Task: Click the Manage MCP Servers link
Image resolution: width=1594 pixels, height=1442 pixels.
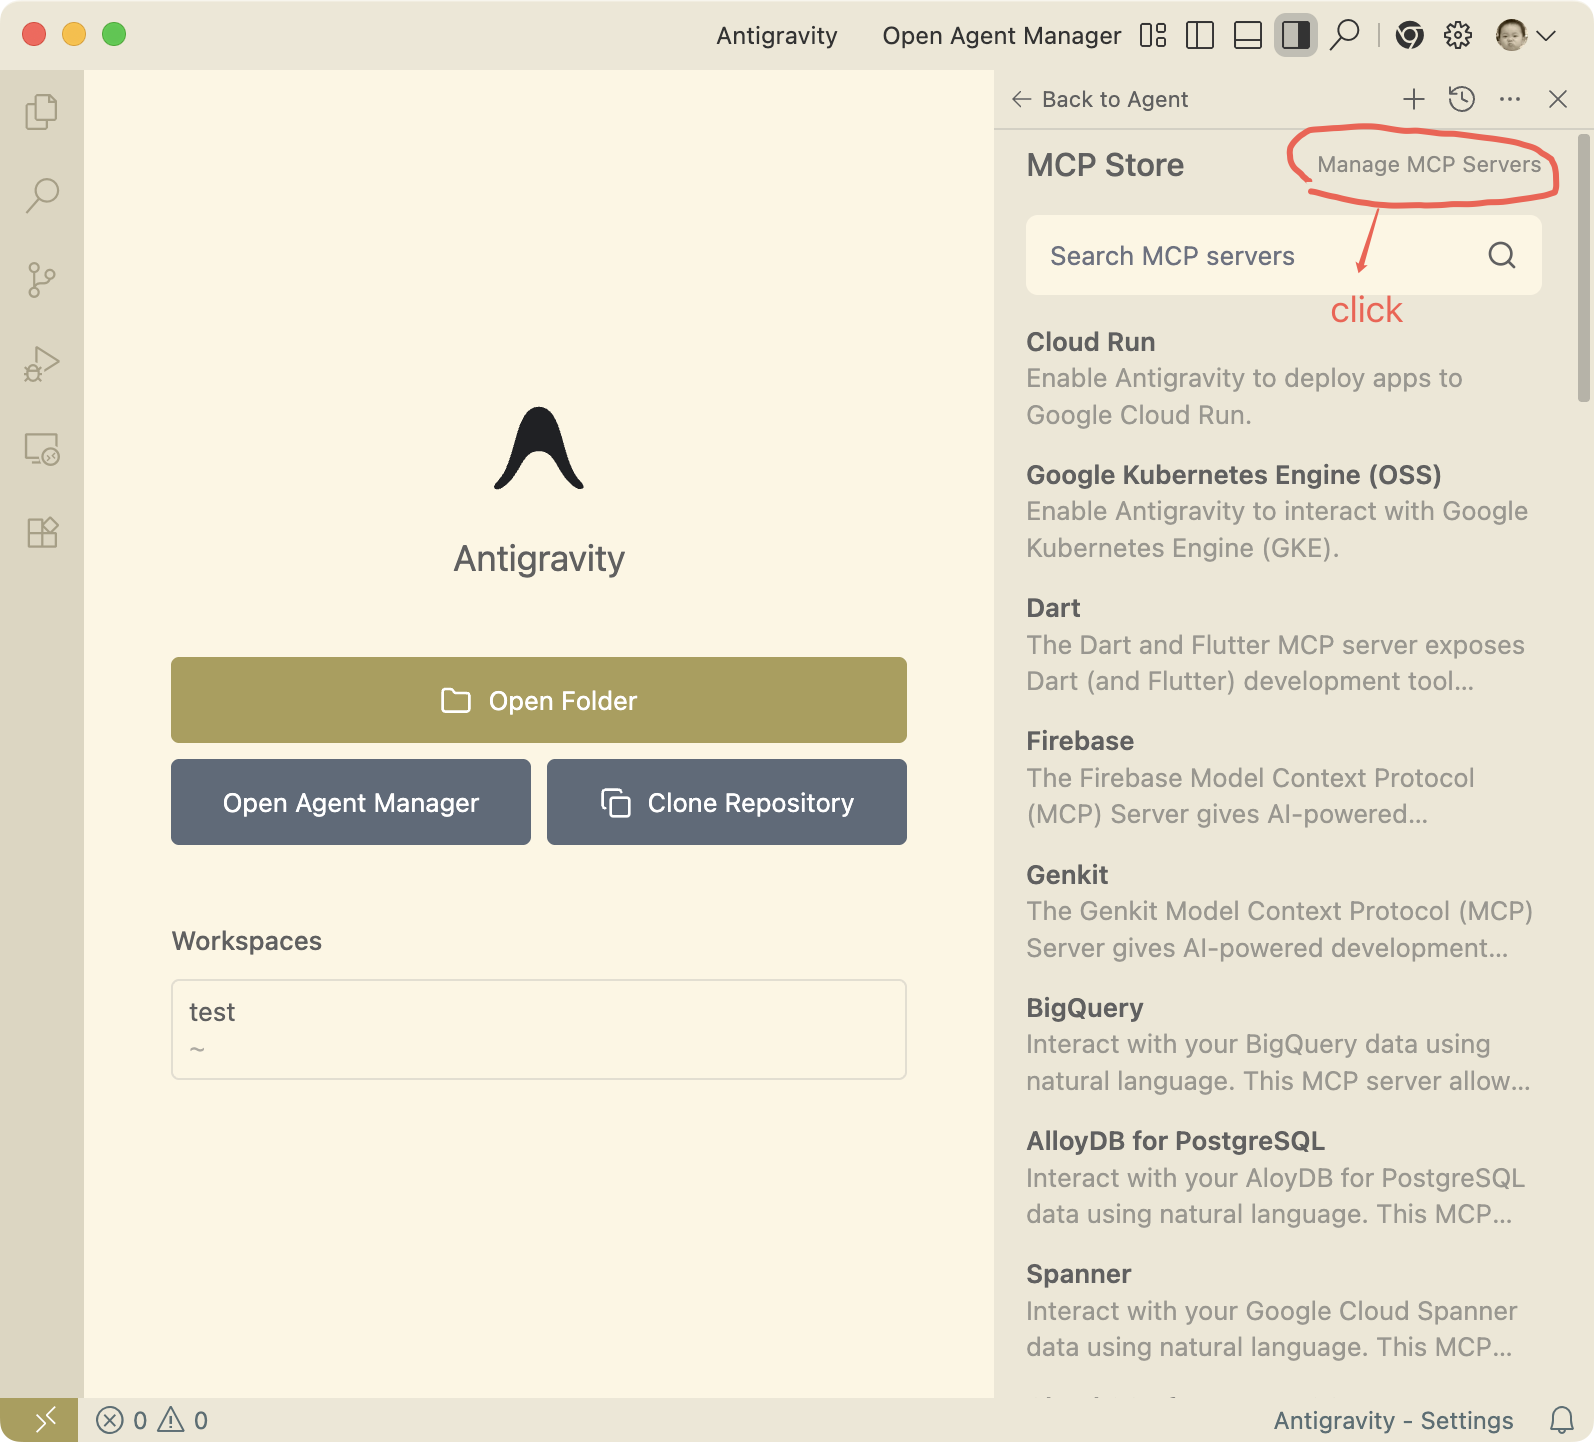Action: [1428, 165]
